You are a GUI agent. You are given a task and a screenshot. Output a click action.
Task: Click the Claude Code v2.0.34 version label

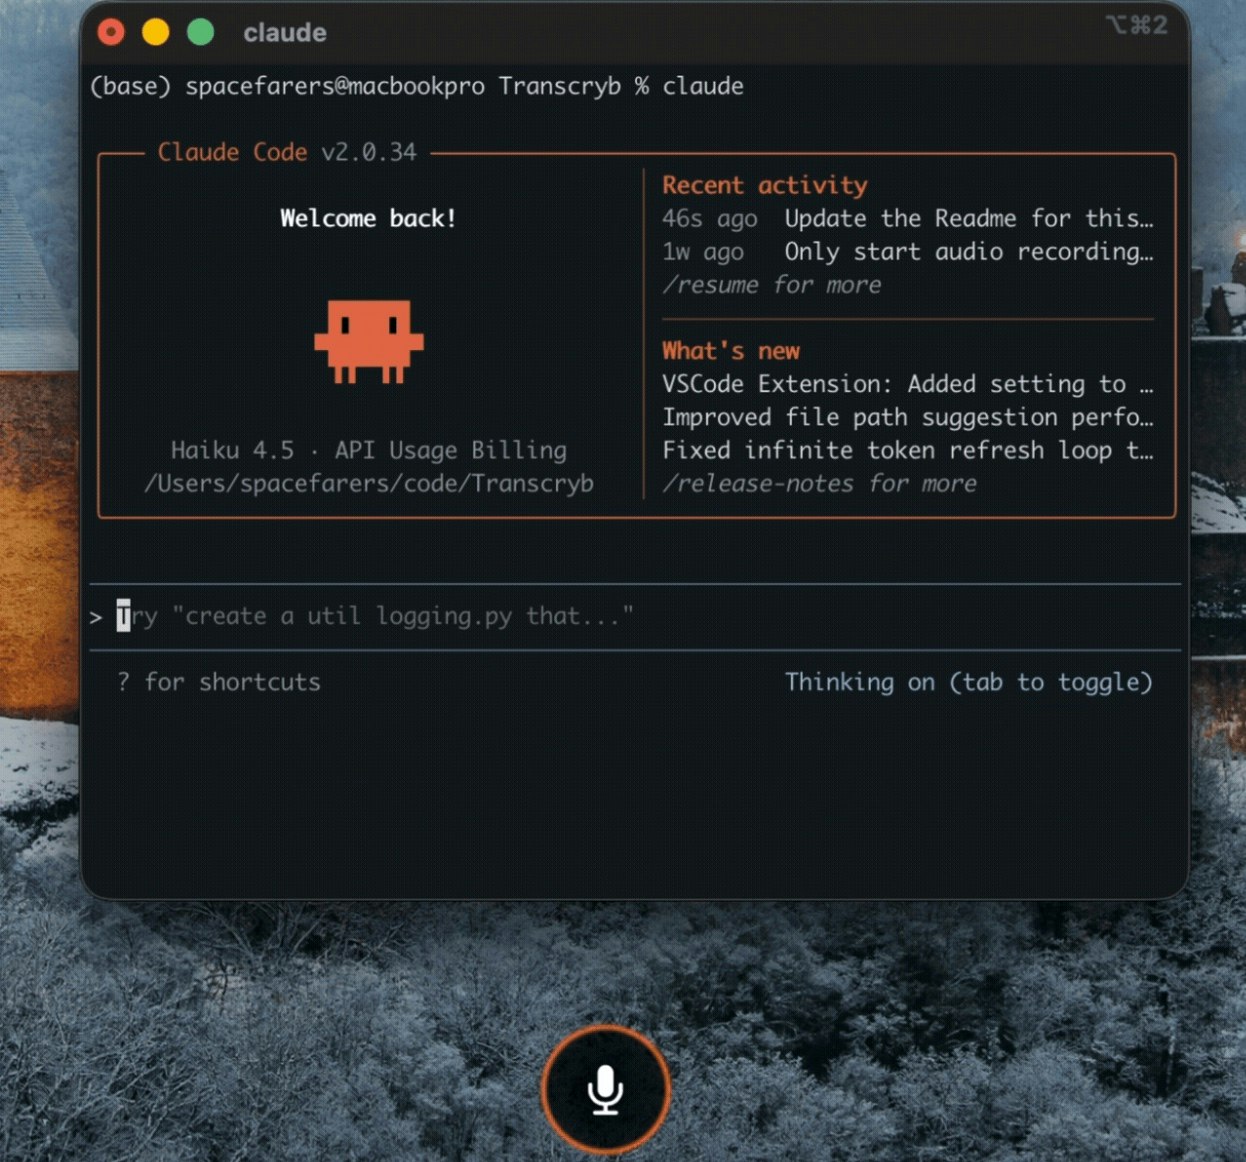pos(283,152)
